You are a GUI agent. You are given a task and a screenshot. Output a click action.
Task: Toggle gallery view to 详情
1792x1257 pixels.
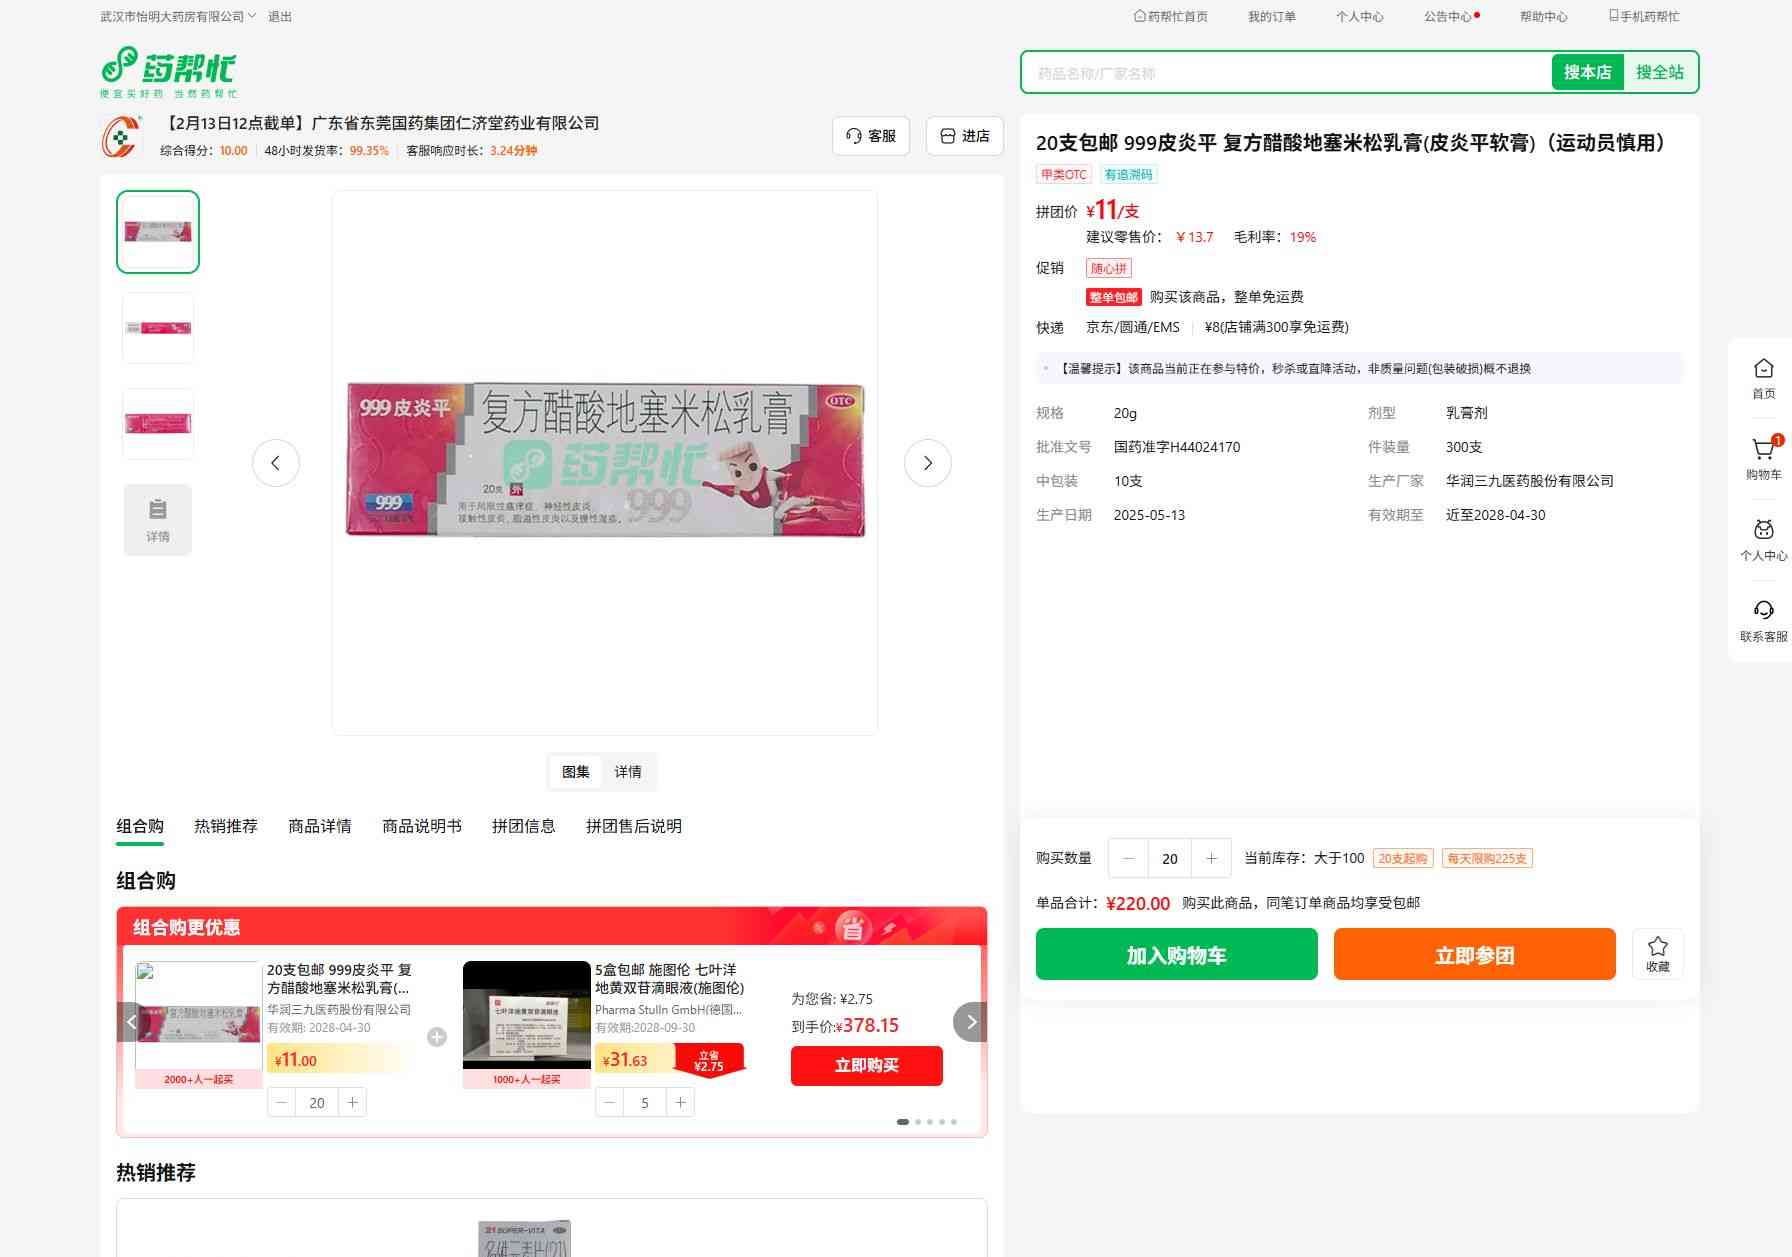click(x=628, y=772)
